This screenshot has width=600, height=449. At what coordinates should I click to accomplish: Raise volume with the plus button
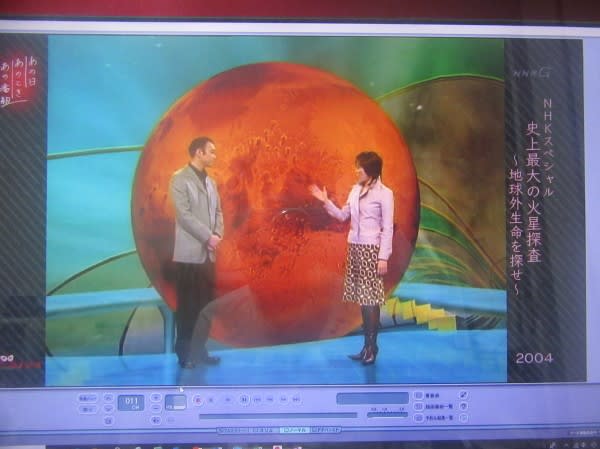pyautogui.click(x=156, y=398)
